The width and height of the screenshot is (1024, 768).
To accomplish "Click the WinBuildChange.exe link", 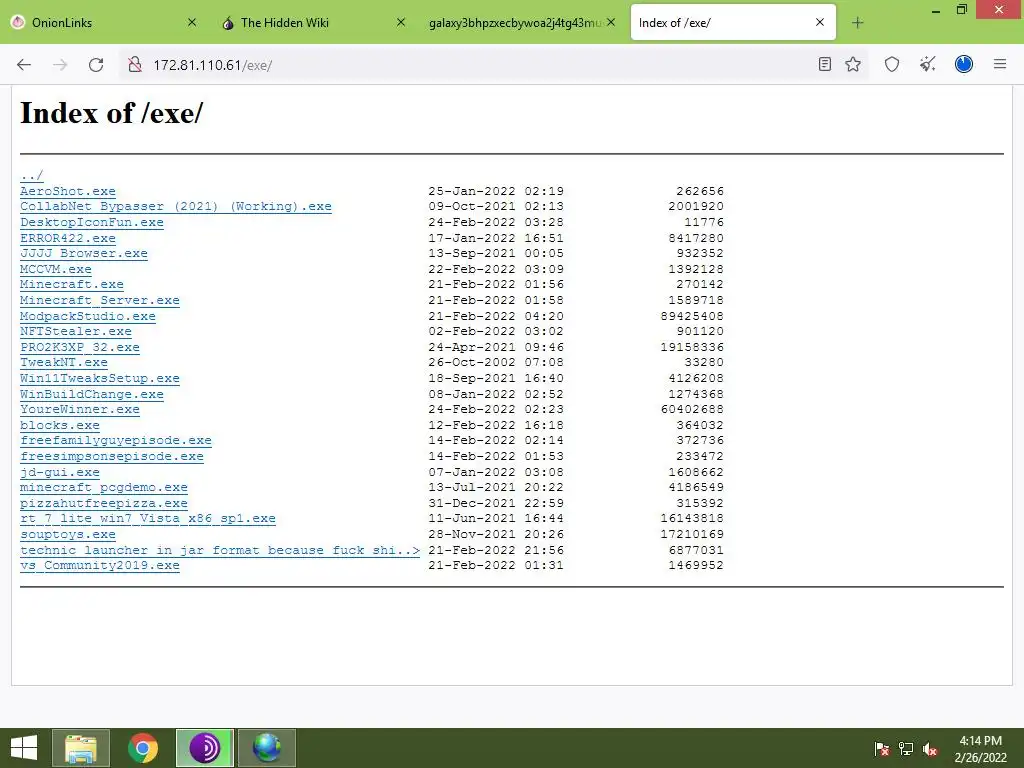I will pos(92,394).
